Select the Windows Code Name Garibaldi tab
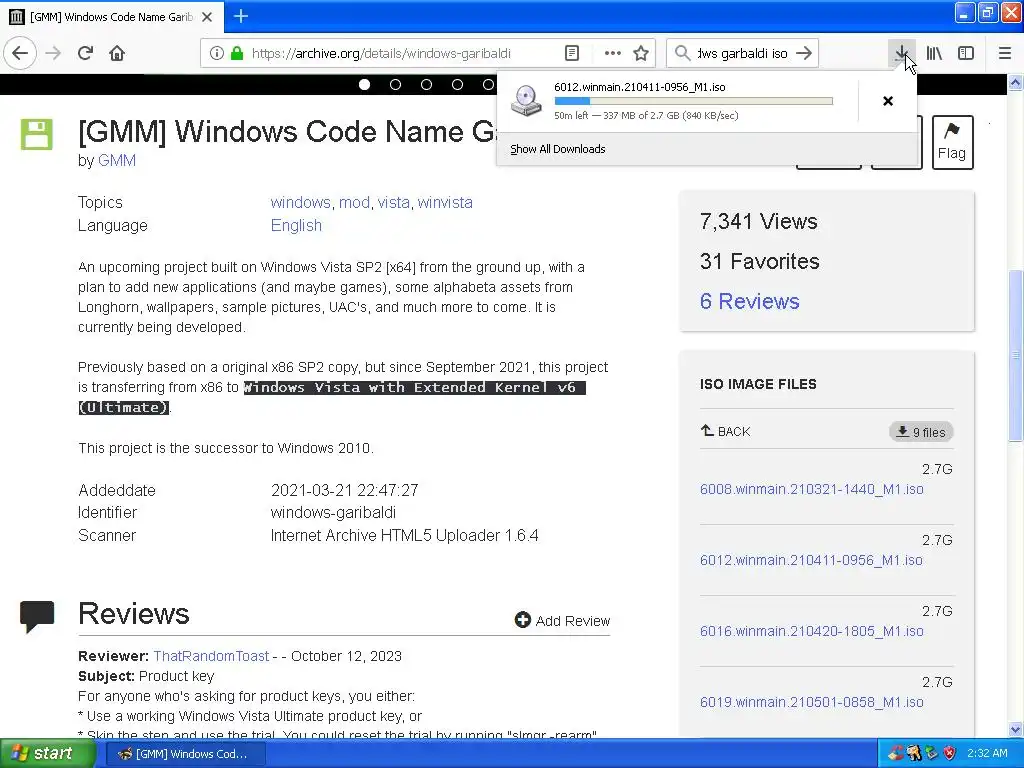 (x=111, y=16)
